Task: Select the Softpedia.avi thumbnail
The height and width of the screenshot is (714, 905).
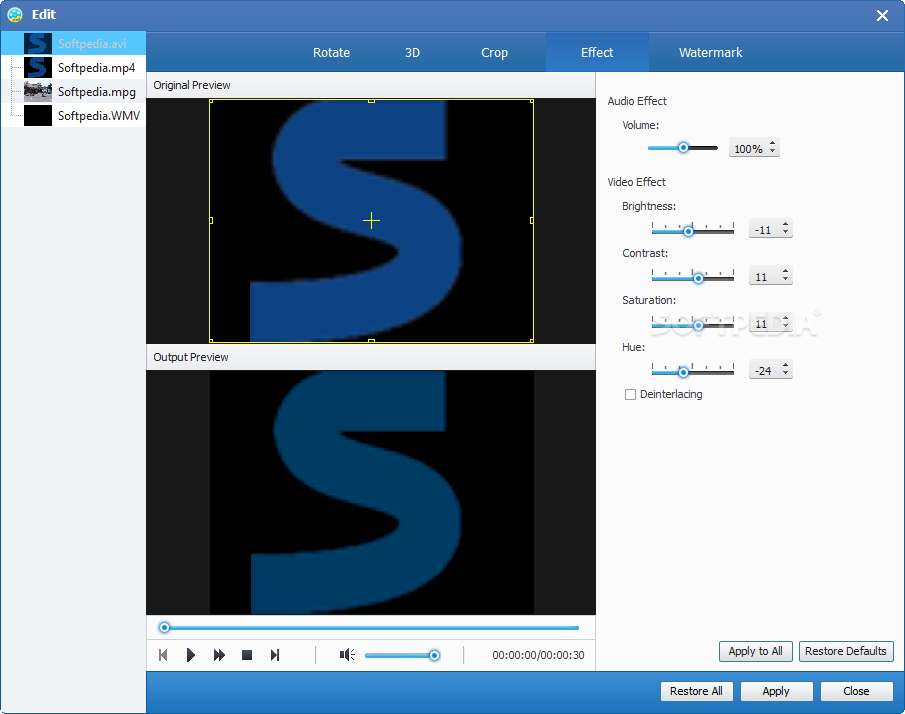Action: pyautogui.click(x=38, y=44)
